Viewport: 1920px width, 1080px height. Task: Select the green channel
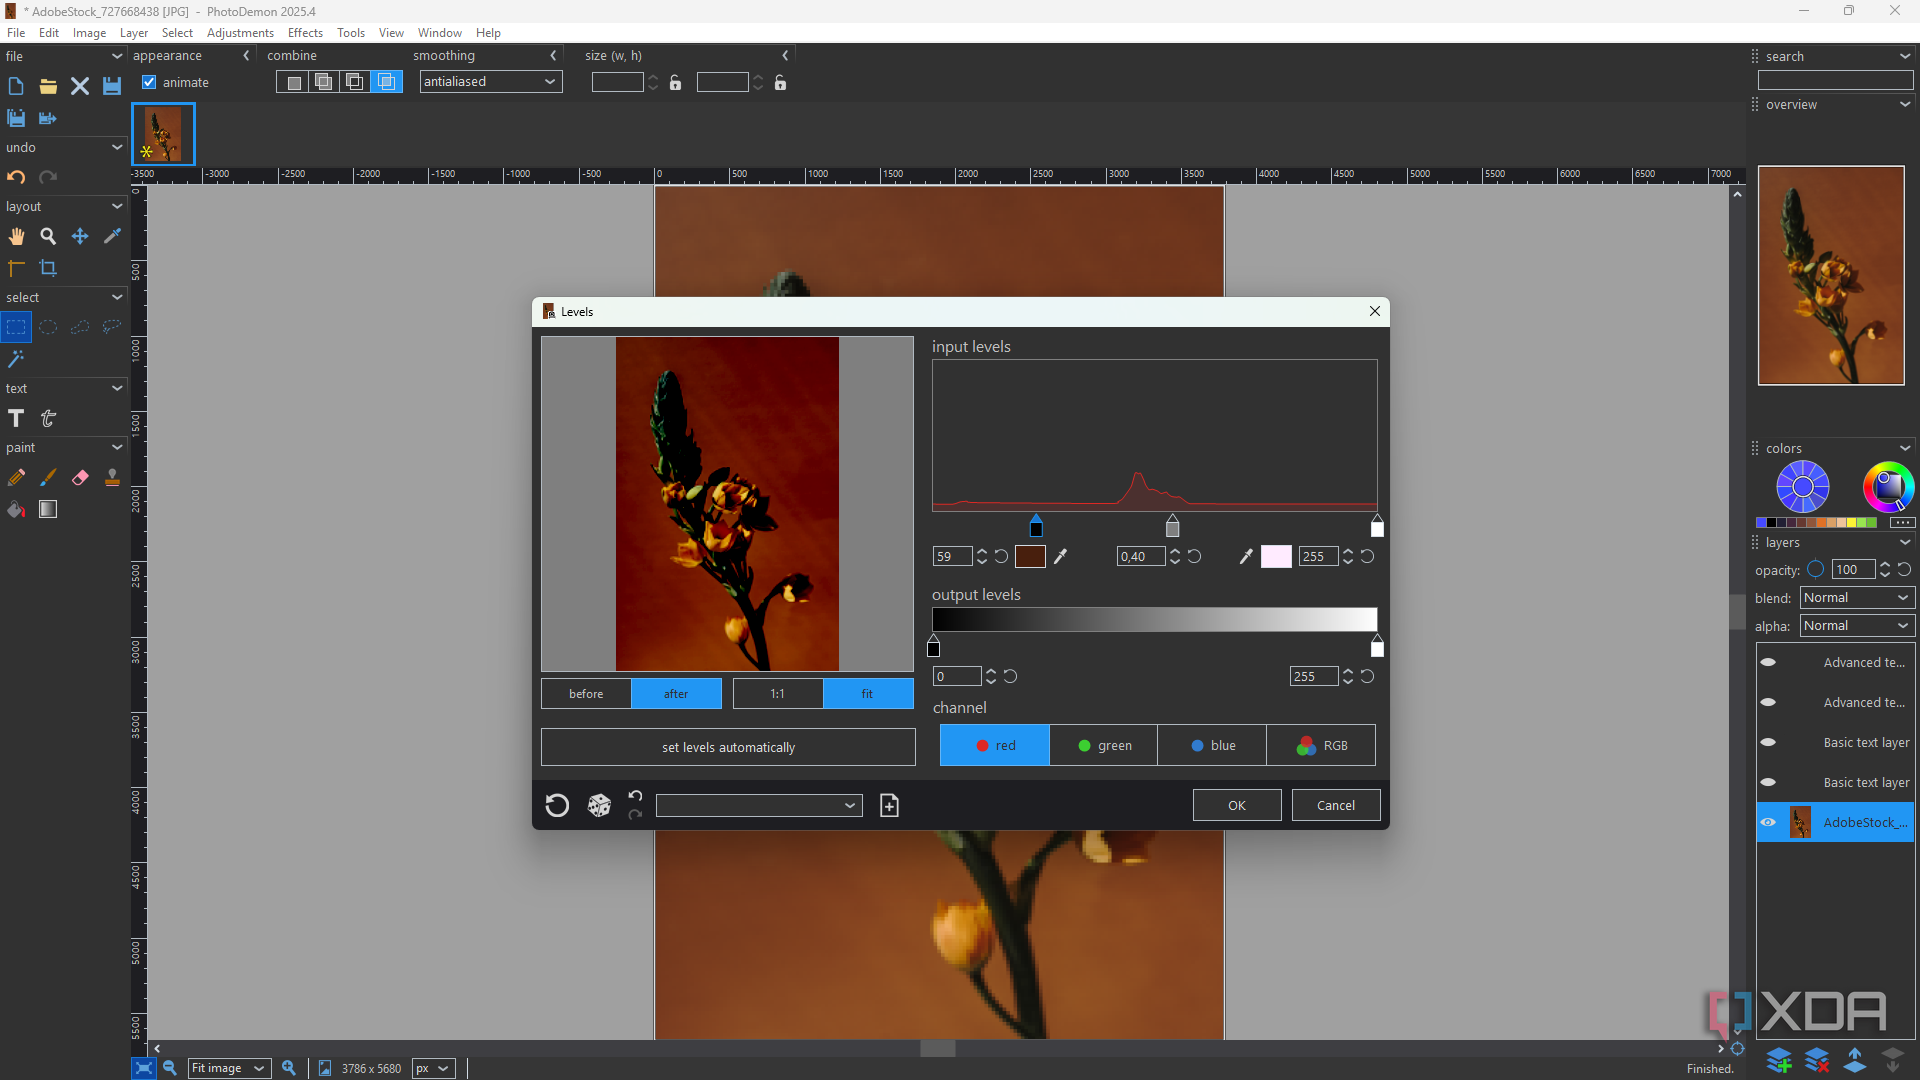pos(1104,746)
